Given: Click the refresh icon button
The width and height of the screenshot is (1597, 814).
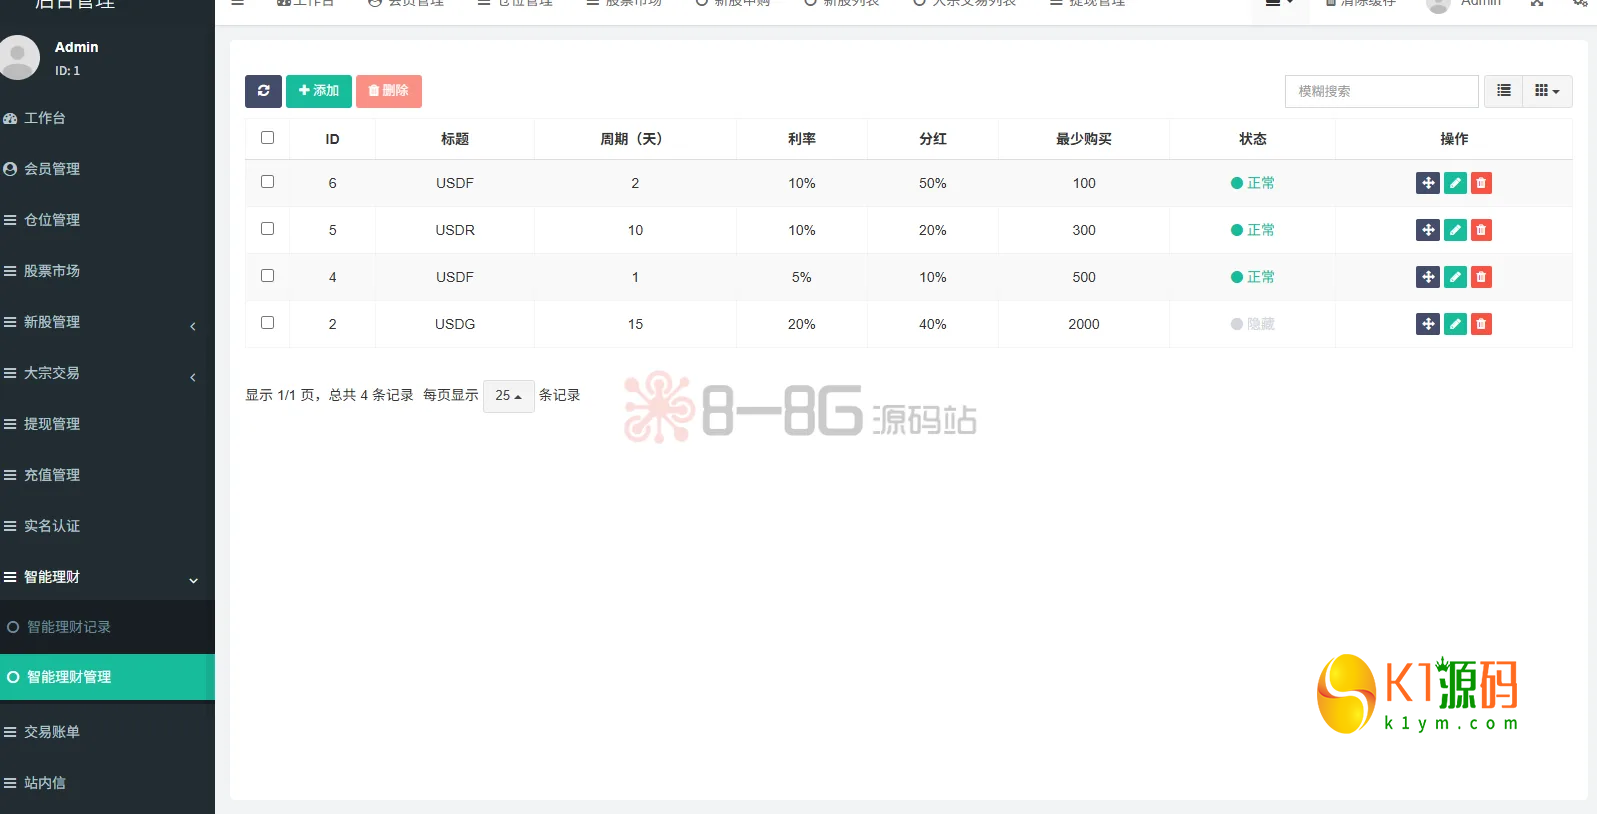Looking at the screenshot, I should (263, 91).
